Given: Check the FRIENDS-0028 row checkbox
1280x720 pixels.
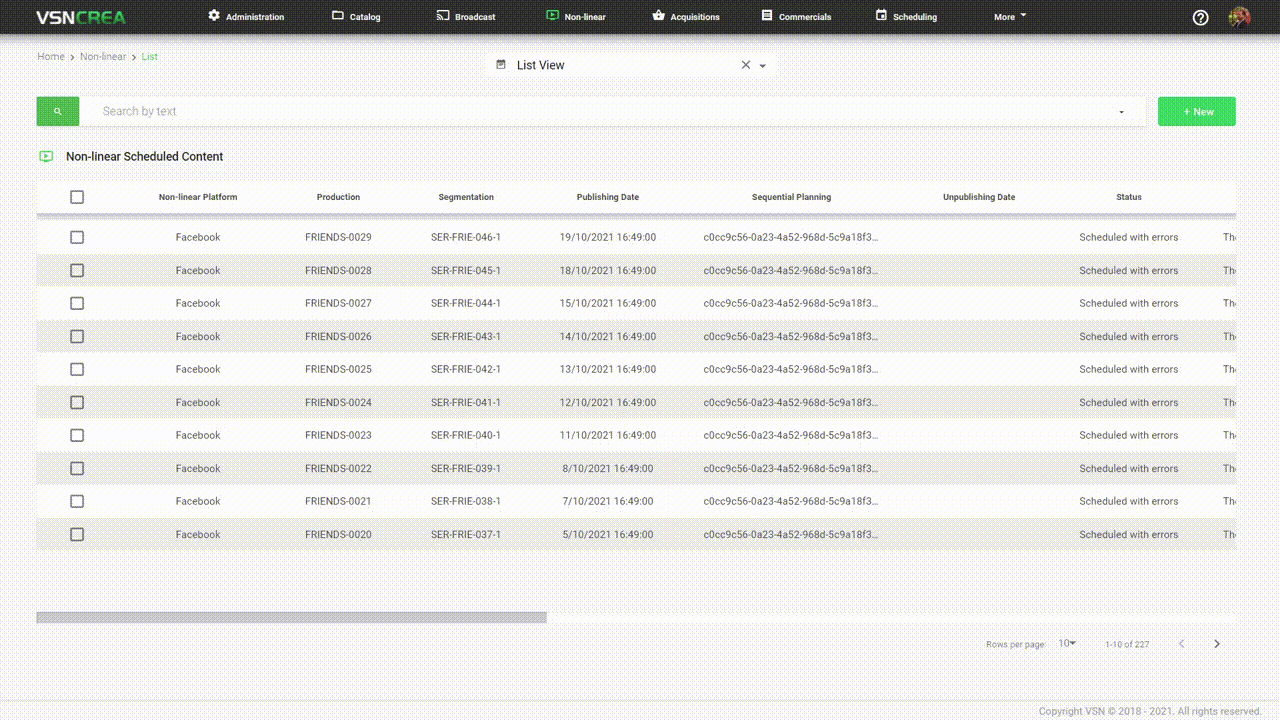Looking at the screenshot, I should 77,270.
